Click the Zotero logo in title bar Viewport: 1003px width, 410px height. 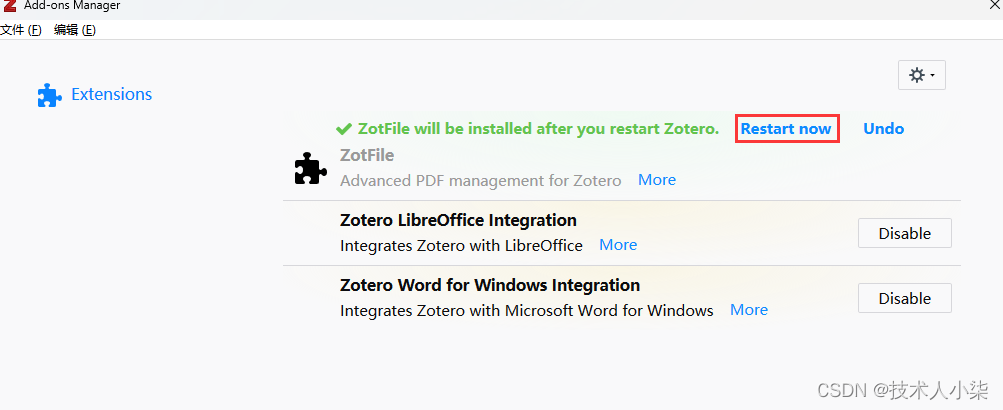point(9,5)
